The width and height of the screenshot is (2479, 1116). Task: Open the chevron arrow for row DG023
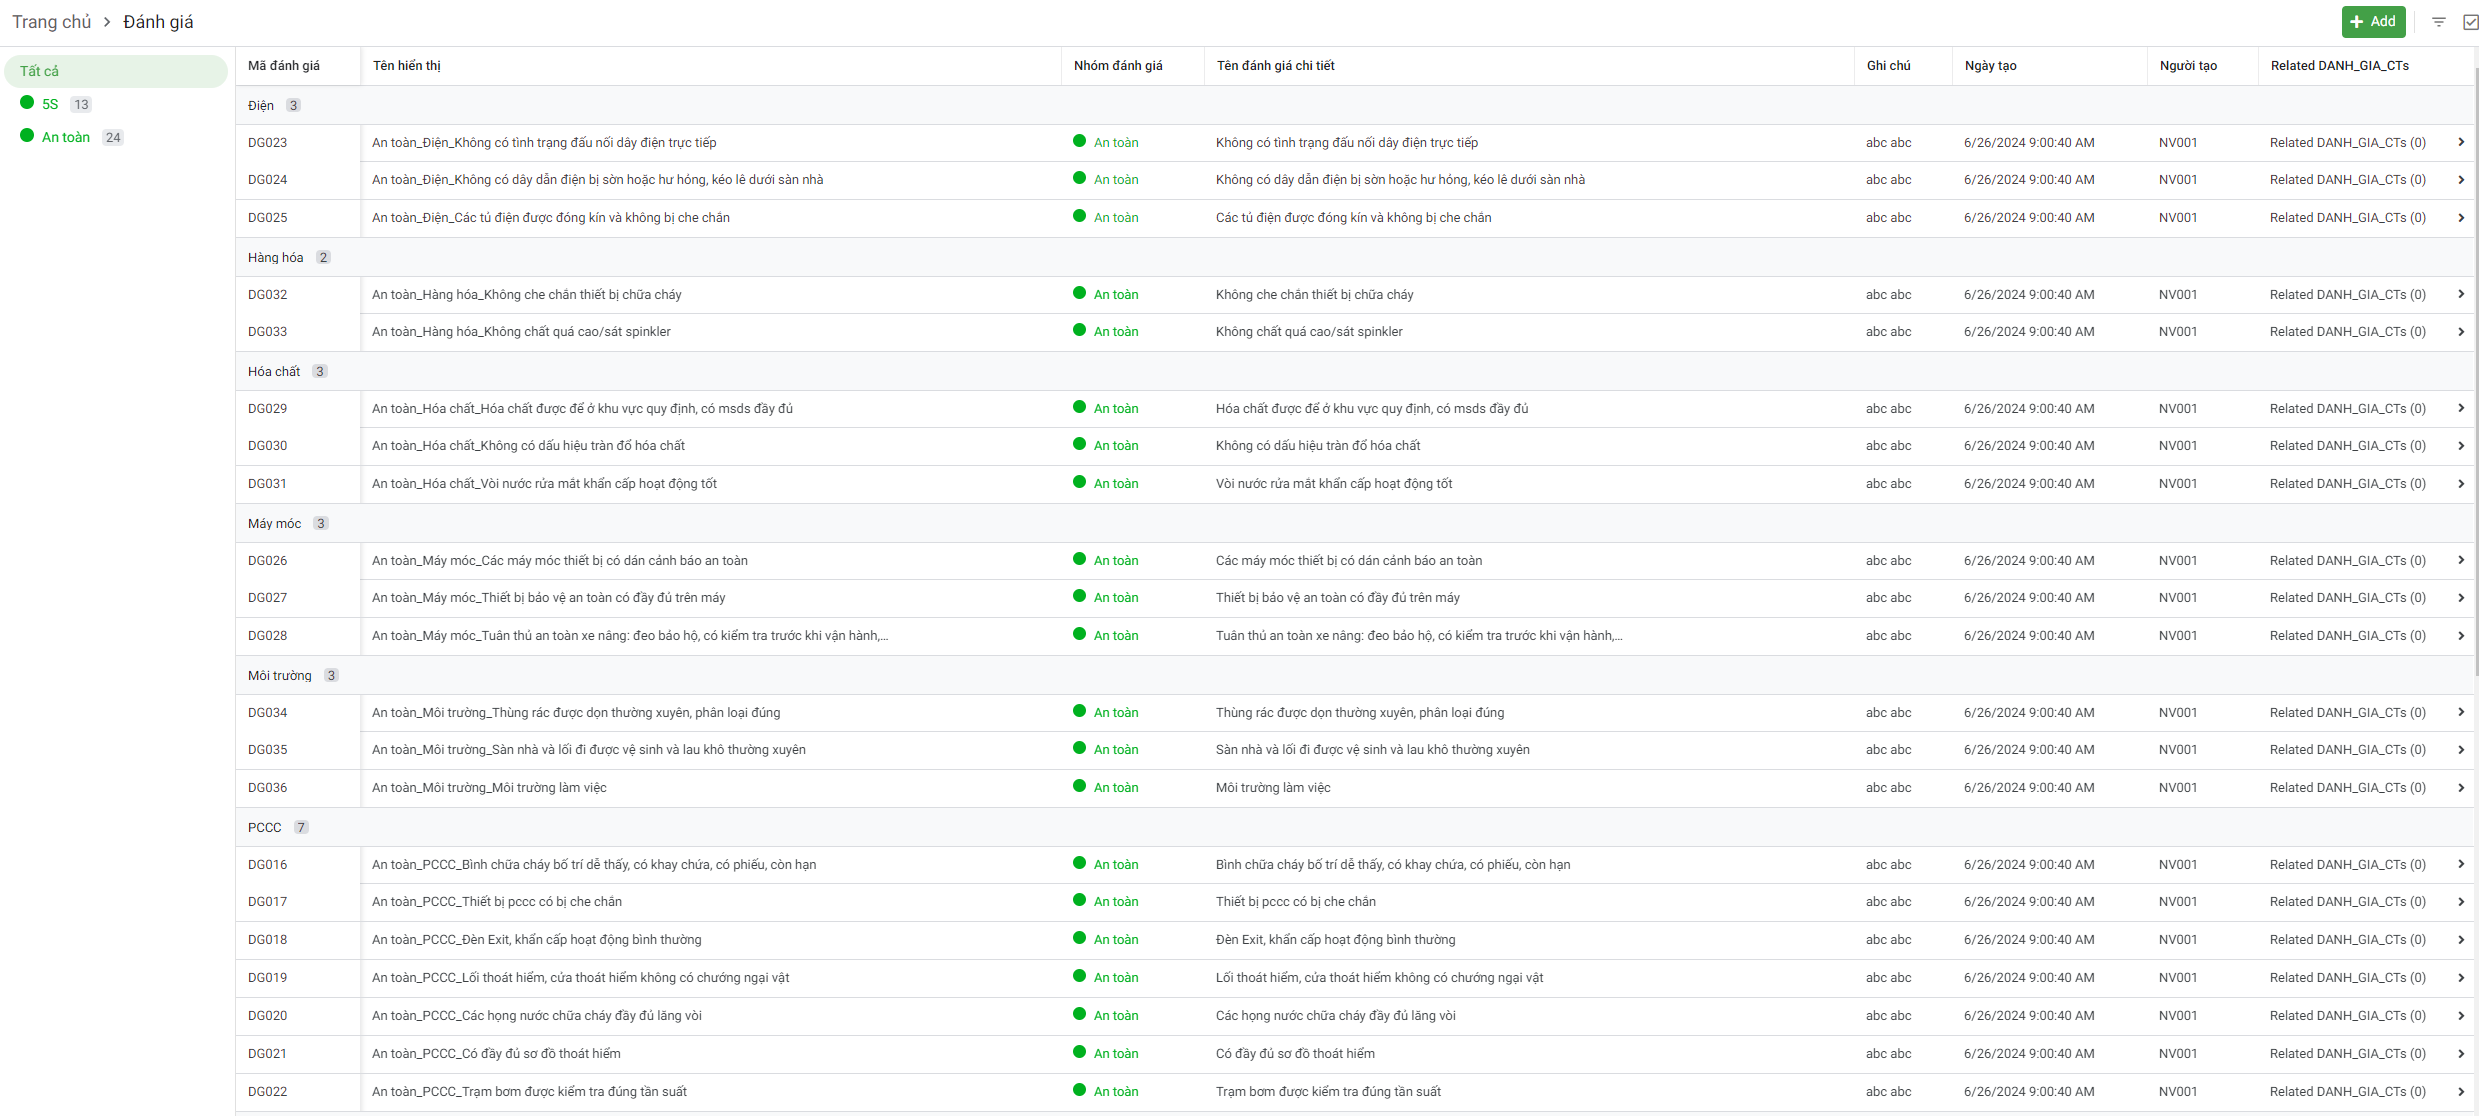(x=2461, y=143)
